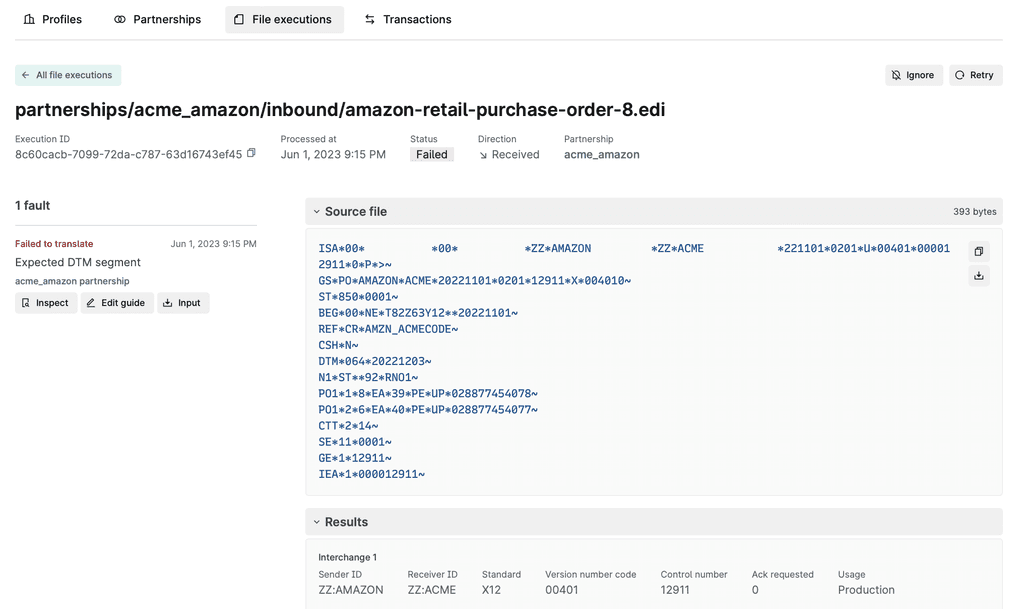Click the Received direction arrow indicator
Image resolution: width=1024 pixels, height=609 pixels.
pos(481,154)
